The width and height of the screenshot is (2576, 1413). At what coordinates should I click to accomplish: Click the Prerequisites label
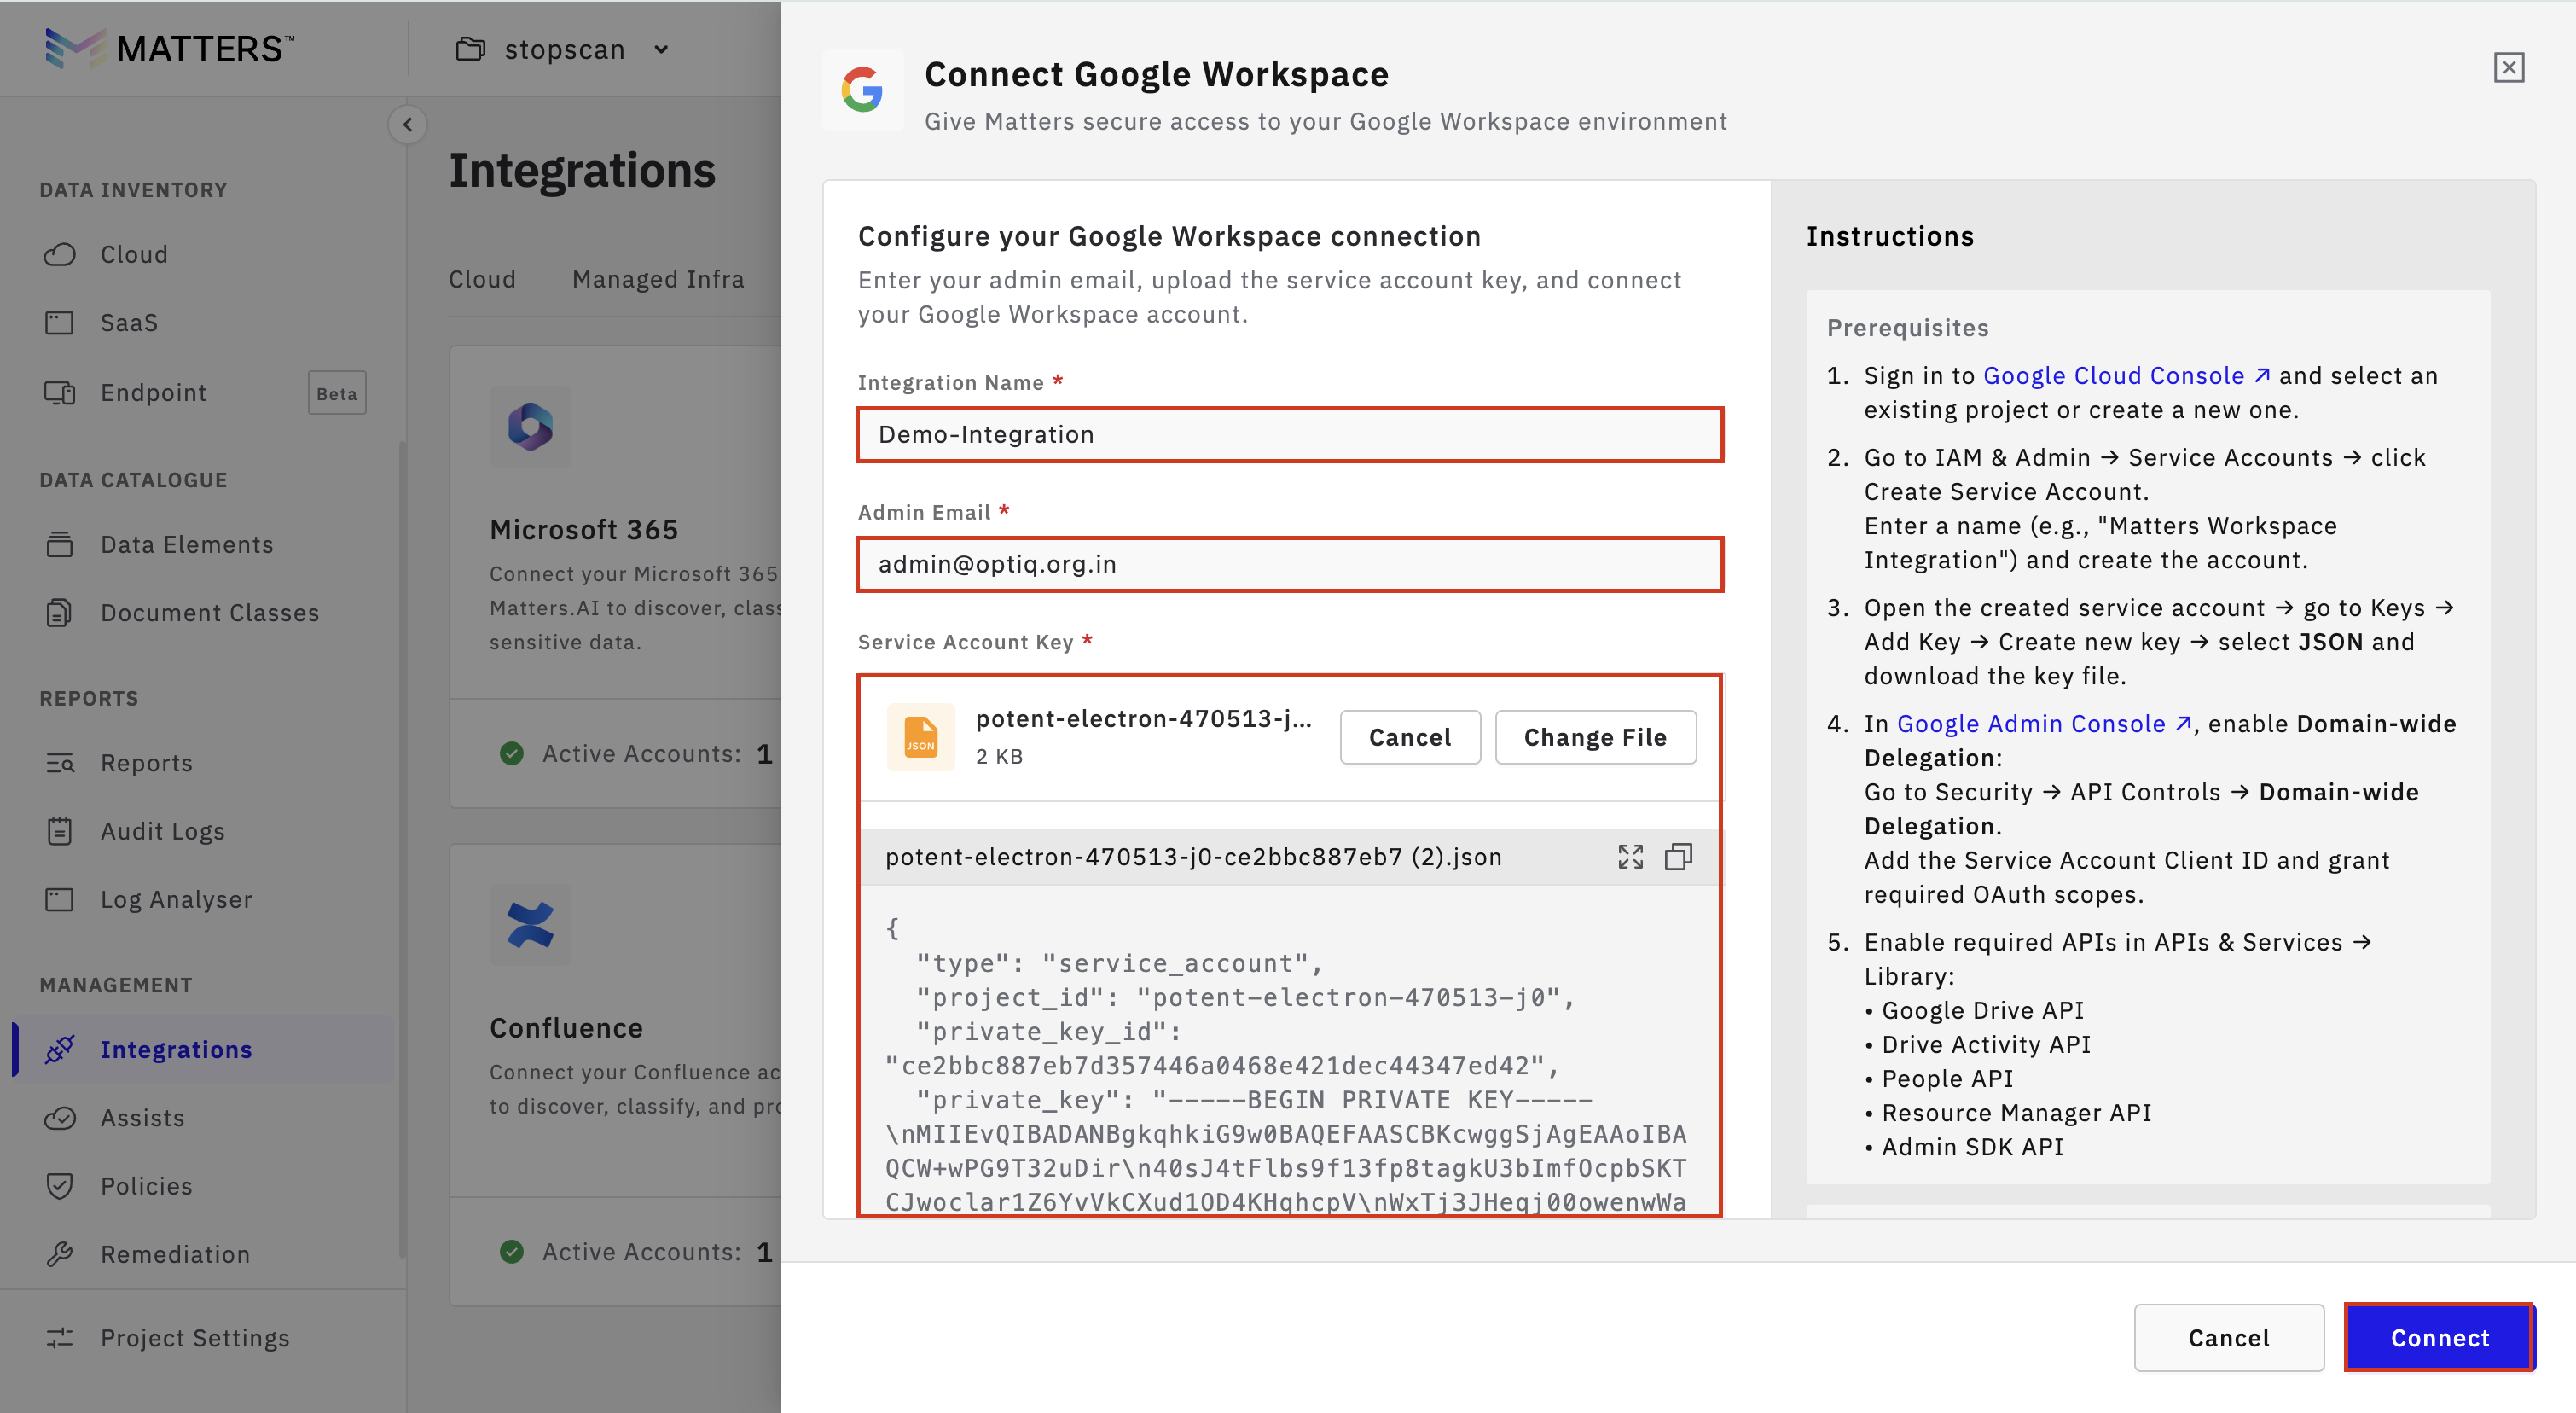pos(1907,327)
